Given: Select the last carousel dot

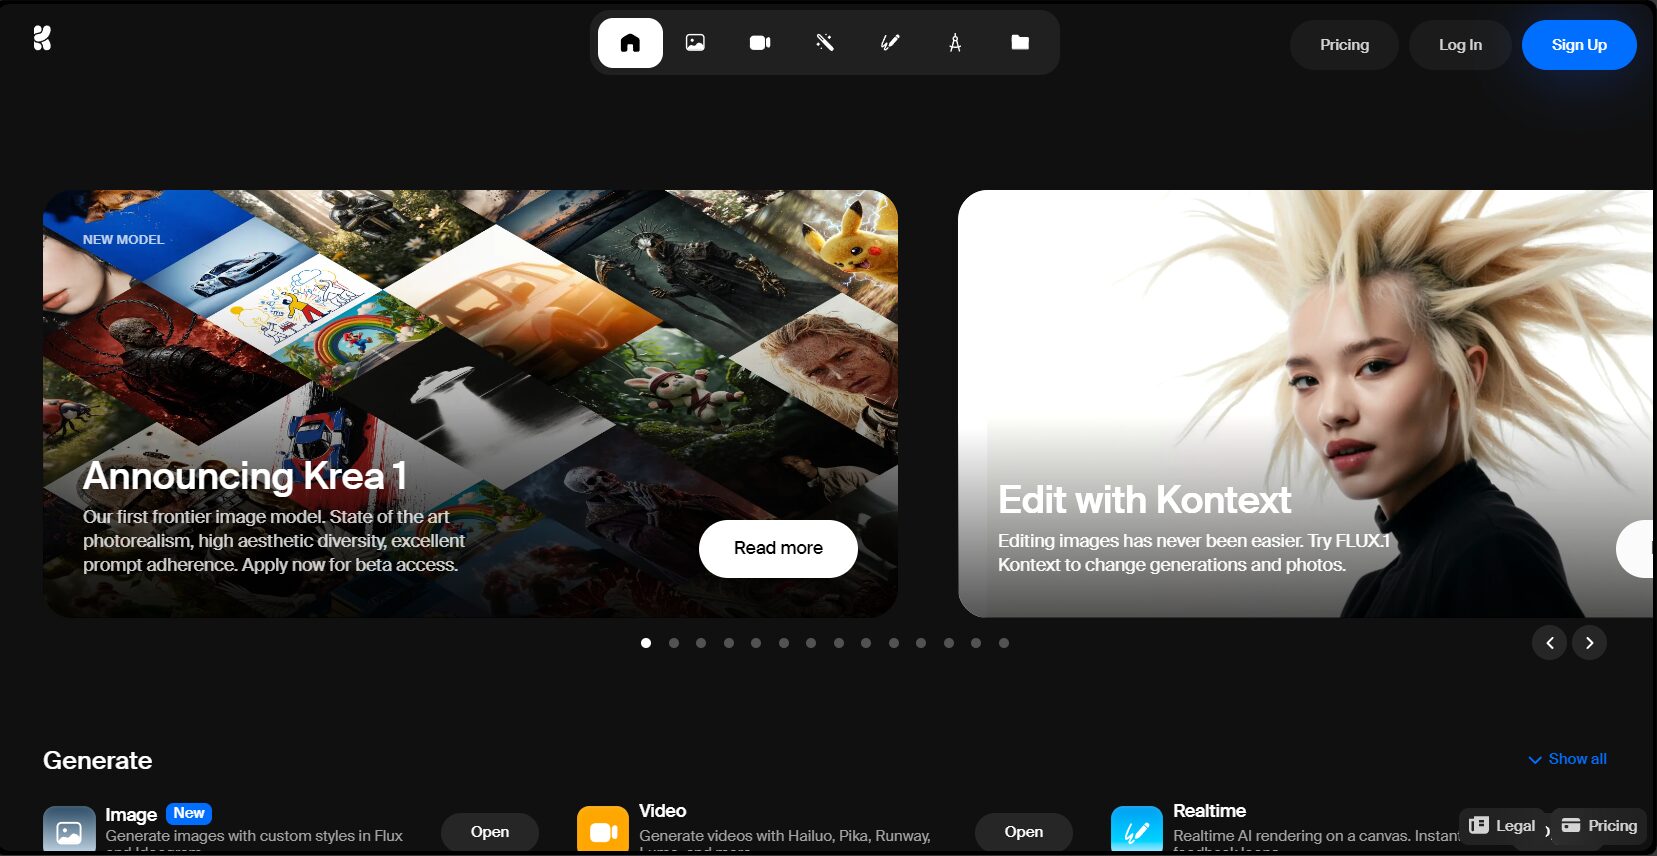Looking at the screenshot, I should (1004, 643).
